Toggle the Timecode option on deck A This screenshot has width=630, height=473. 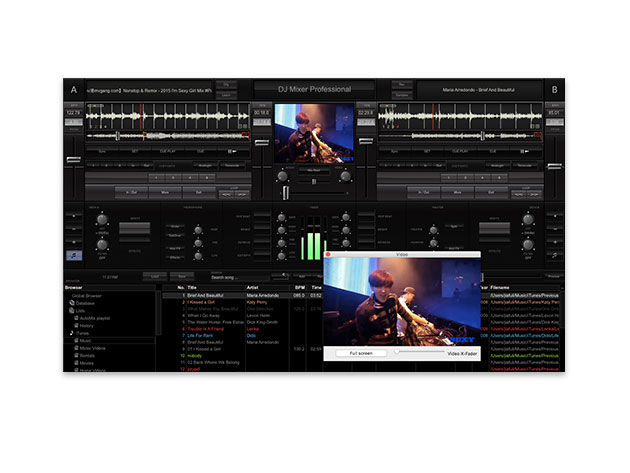[x=232, y=166]
